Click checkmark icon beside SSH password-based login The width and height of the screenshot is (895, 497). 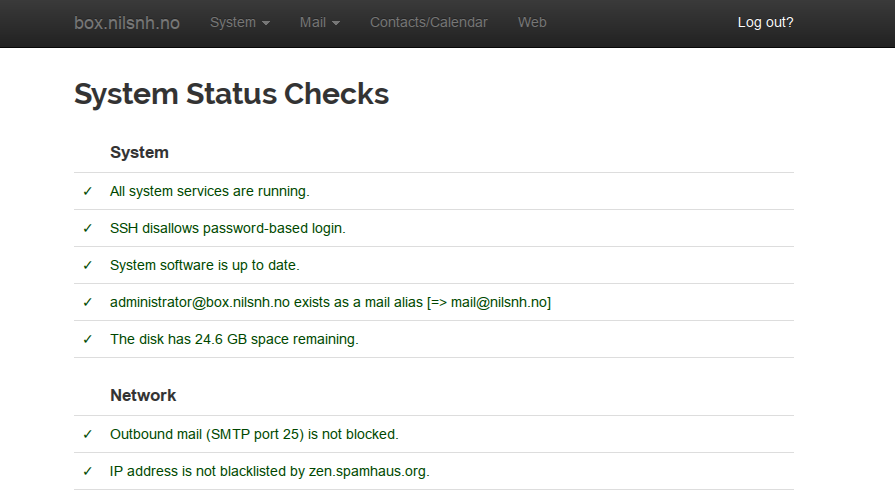(x=87, y=228)
